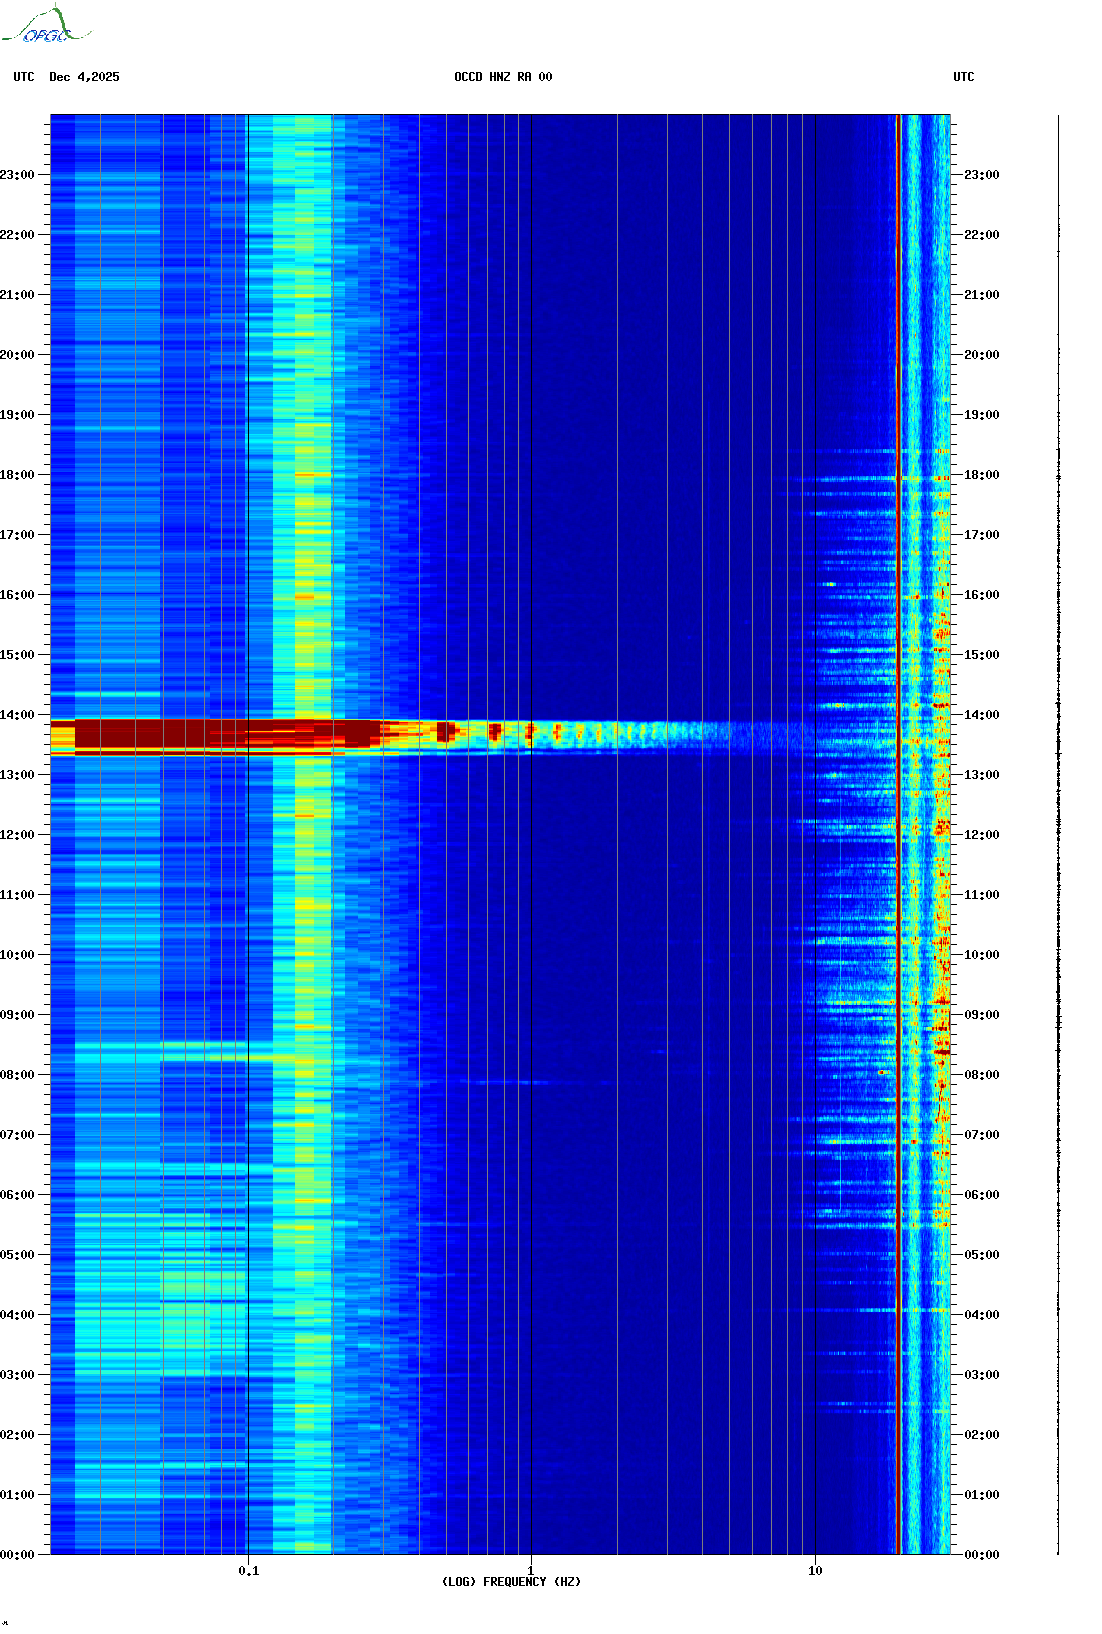Click the 05:00 label on the right axis
Screen dimensions: 1102x1634
982,1255
